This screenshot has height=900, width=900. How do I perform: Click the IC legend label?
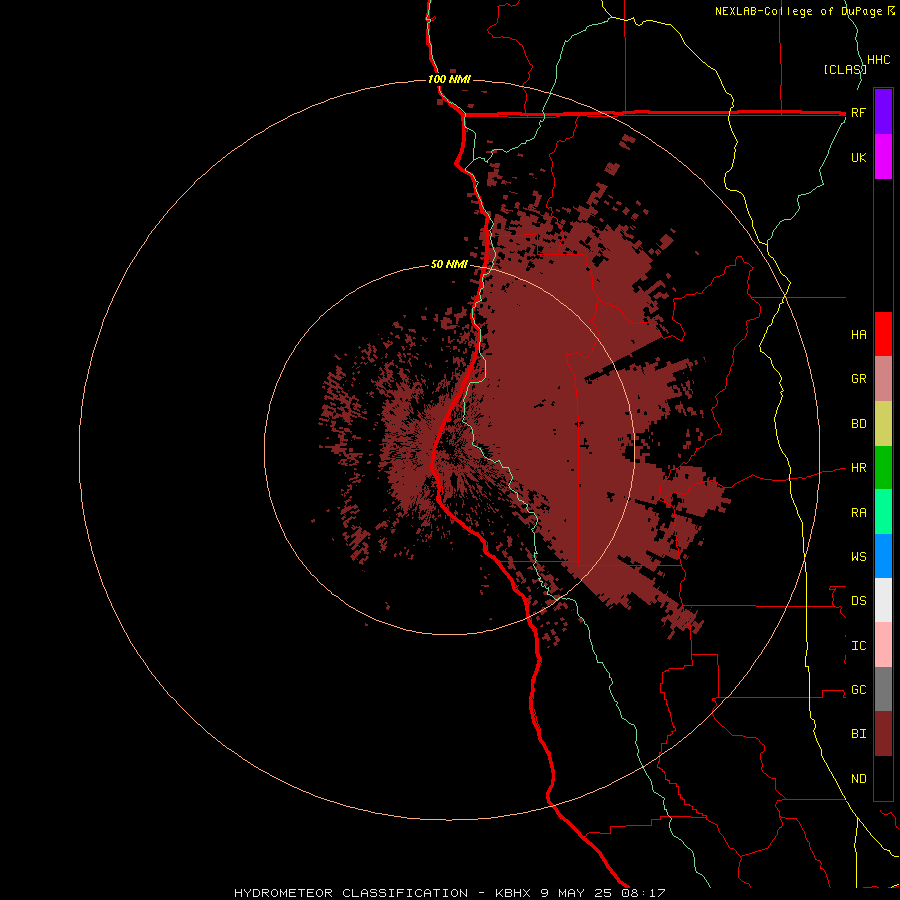coord(859,646)
